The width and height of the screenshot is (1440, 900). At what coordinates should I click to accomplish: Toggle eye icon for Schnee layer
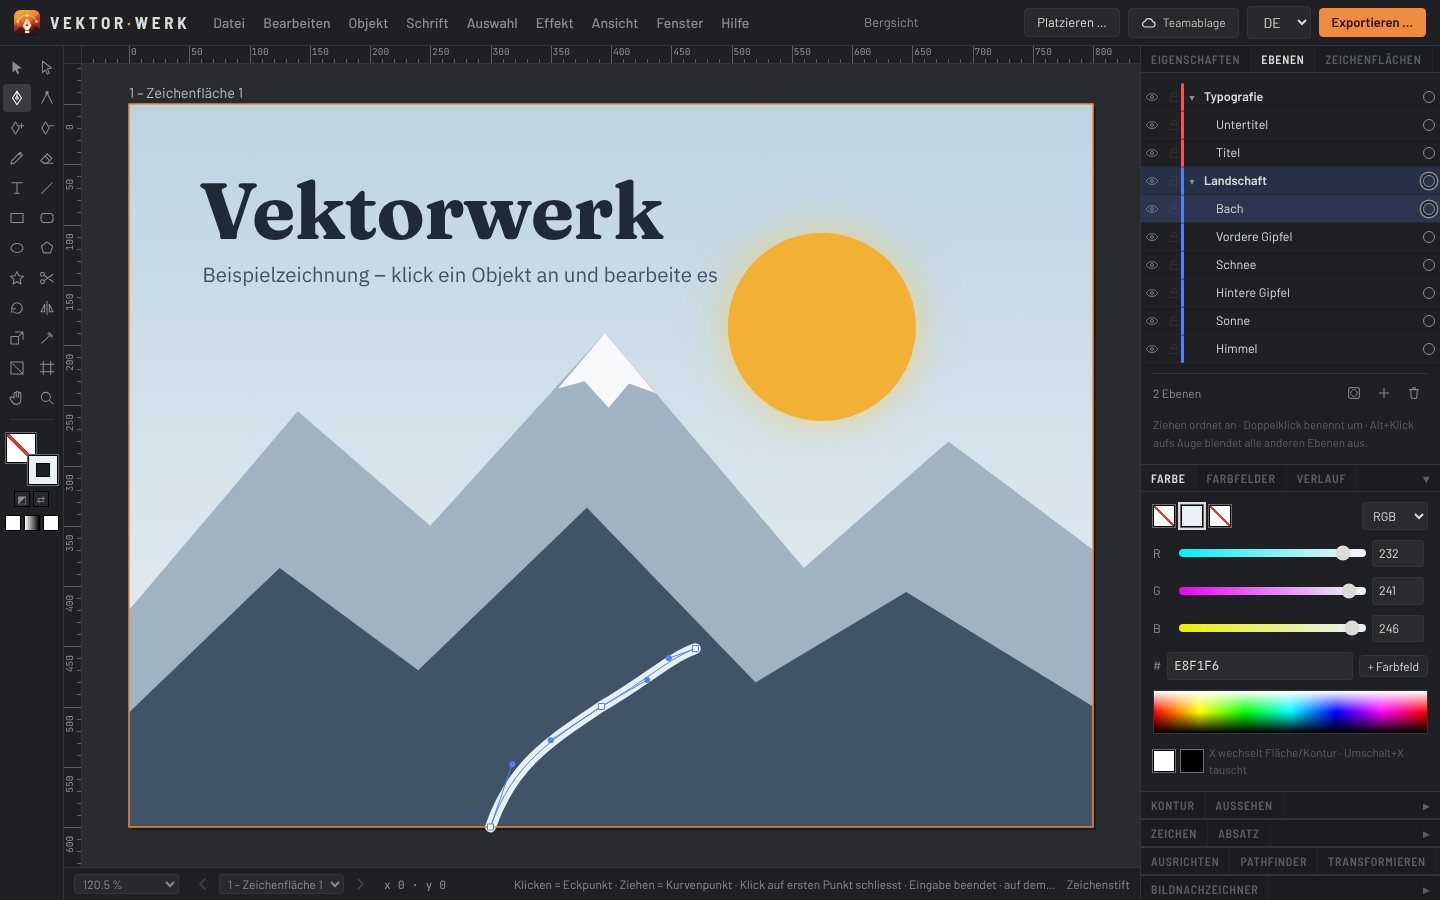pyautogui.click(x=1152, y=265)
